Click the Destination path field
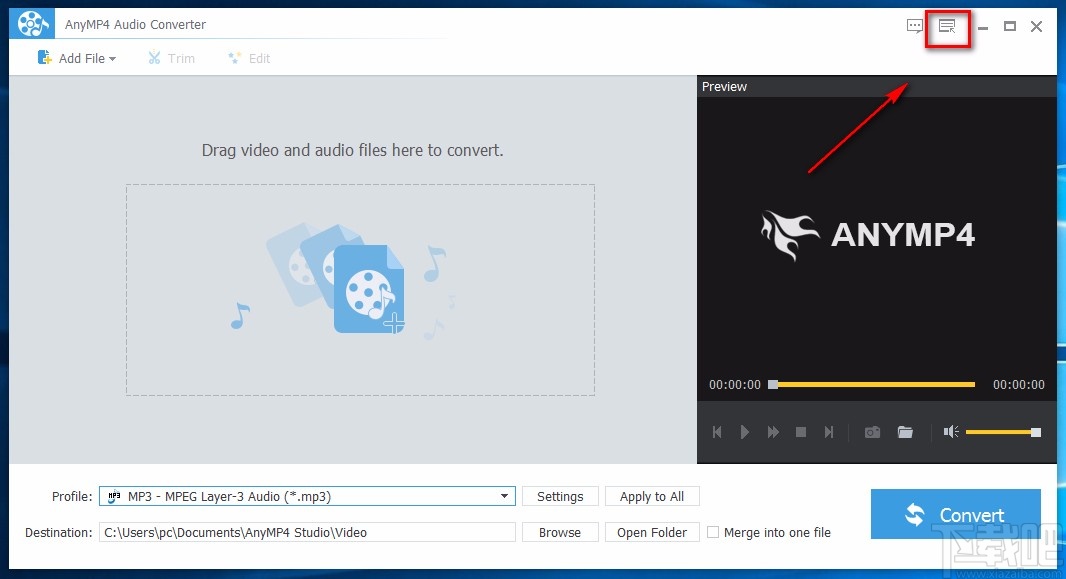The height and width of the screenshot is (579, 1066). [x=307, y=532]
